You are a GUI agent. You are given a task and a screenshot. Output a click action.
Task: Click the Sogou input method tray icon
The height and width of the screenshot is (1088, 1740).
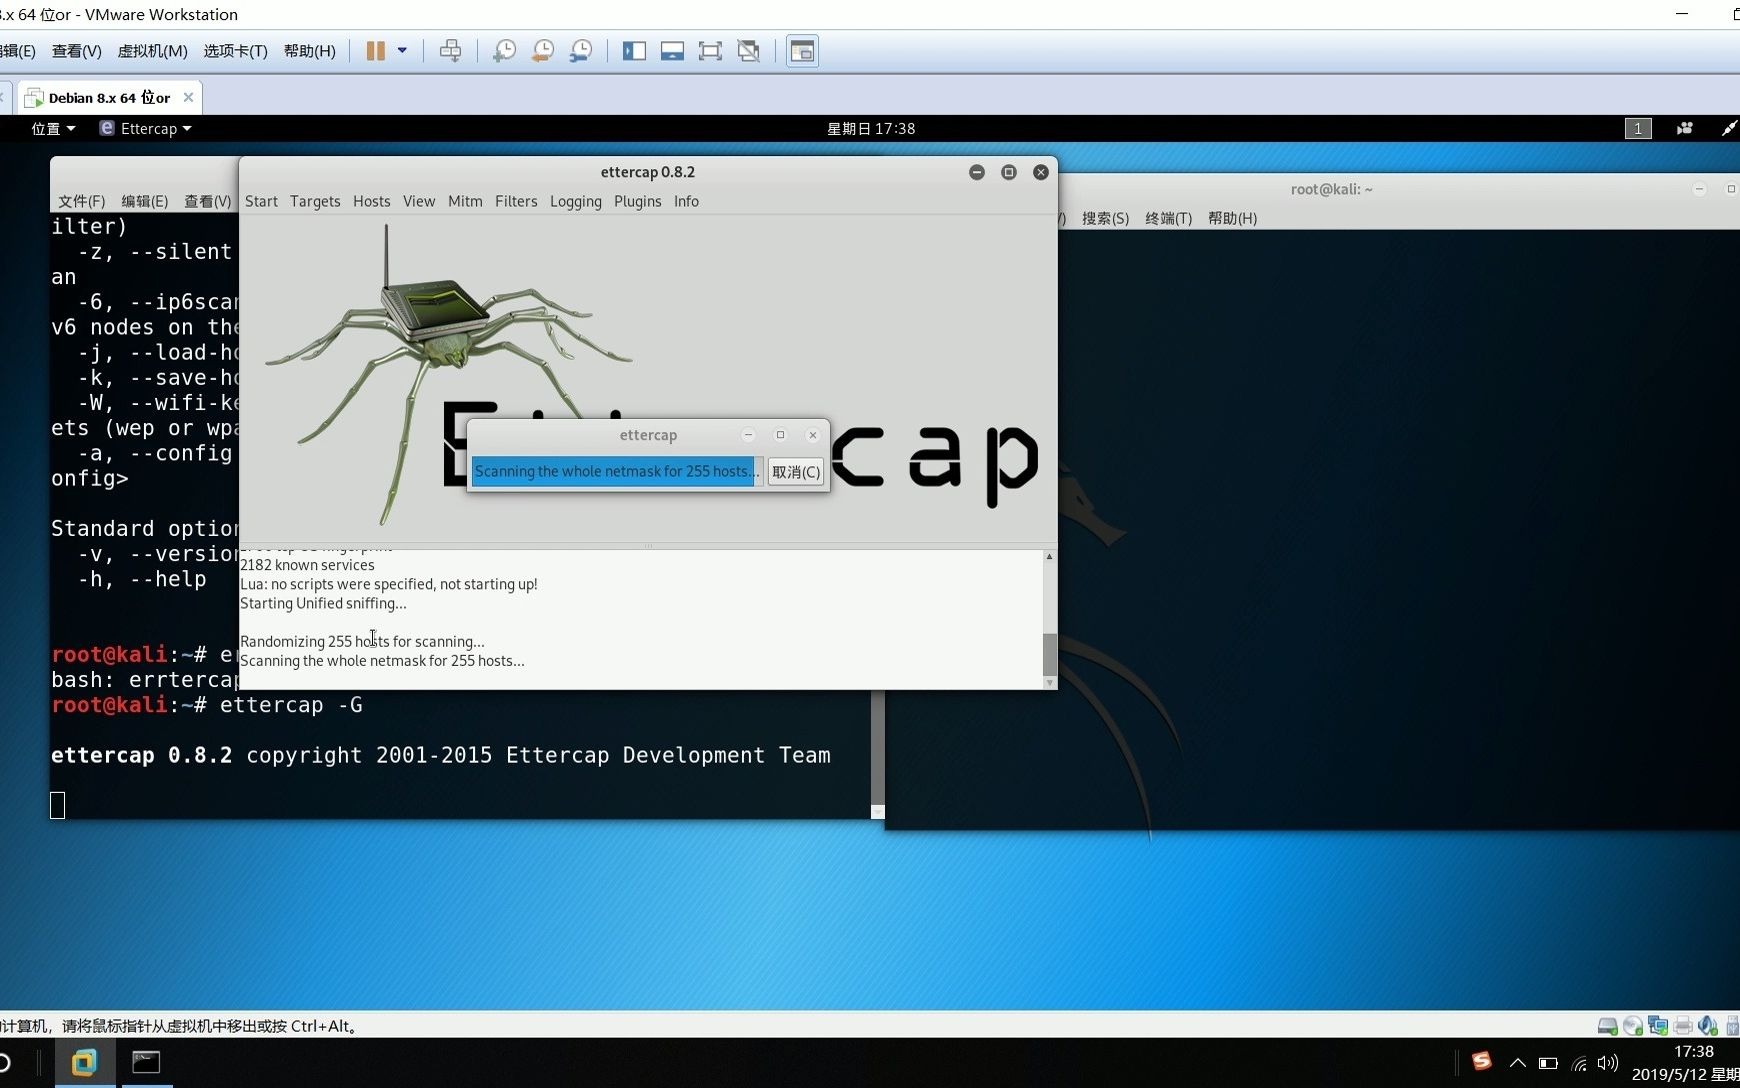(1481, 1062)
